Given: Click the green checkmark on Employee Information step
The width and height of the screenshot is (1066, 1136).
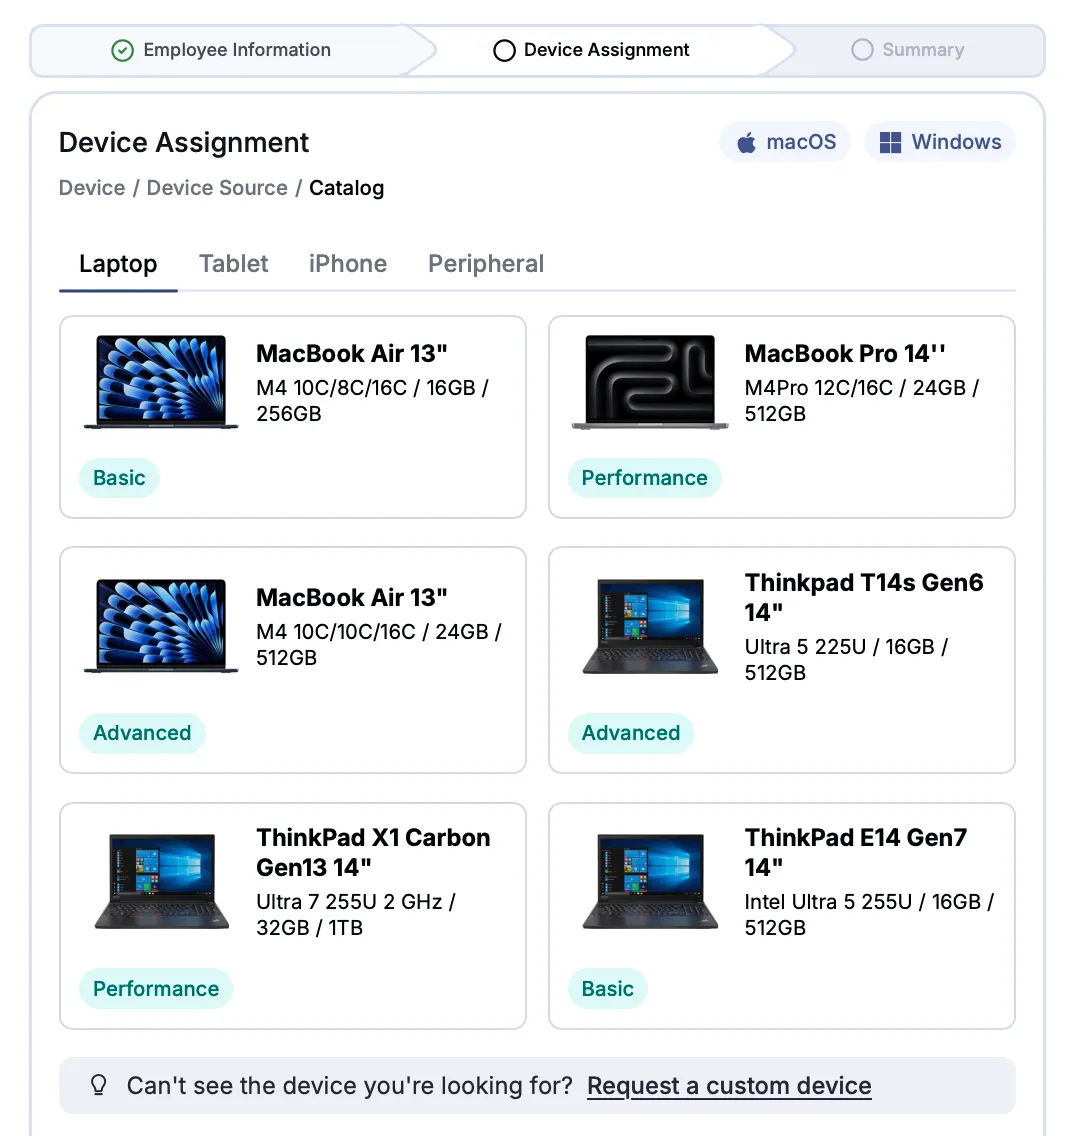Looking at the screenshot, I should [122, 50].
